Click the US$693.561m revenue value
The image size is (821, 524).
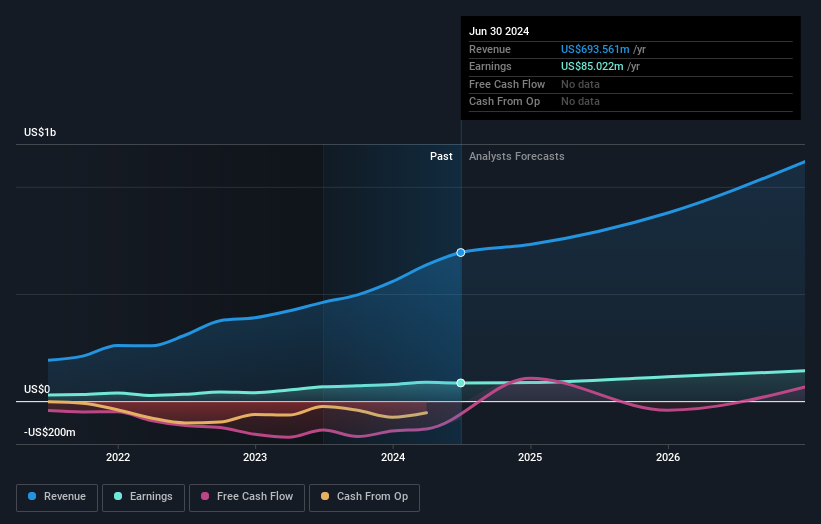(x=595, y=49)
